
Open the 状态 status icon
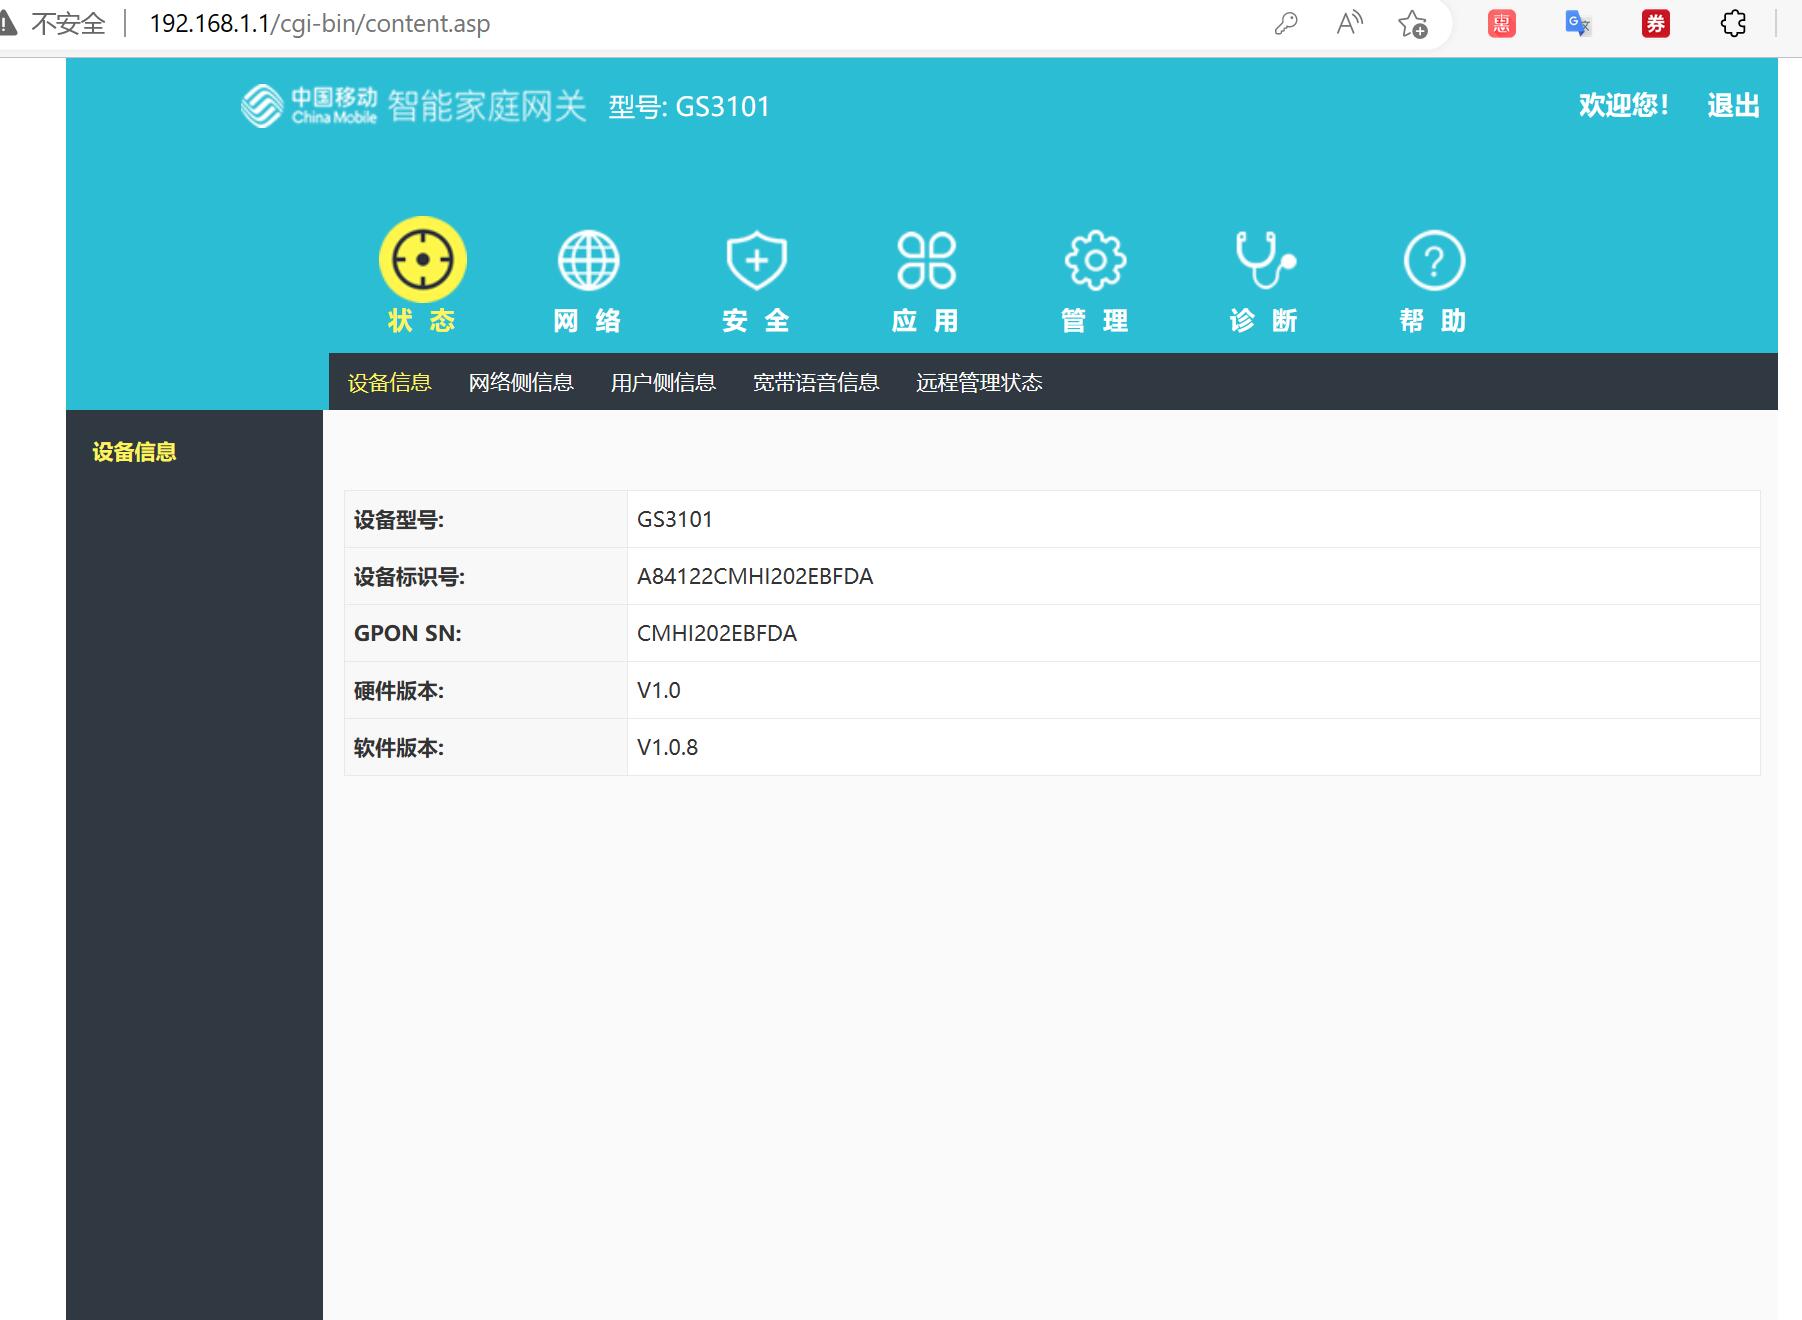[x=422, y=260]
